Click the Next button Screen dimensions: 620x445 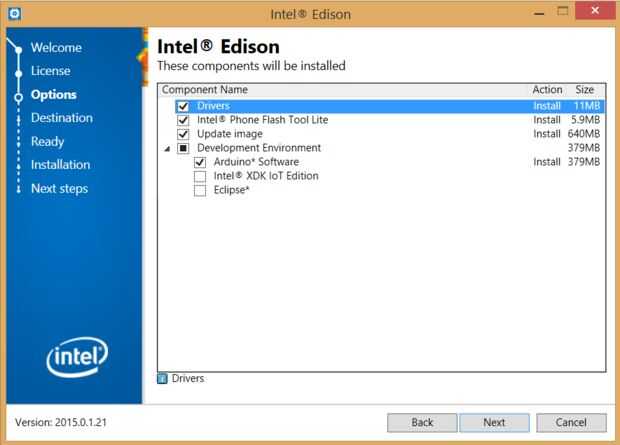(x=493, y=422)
